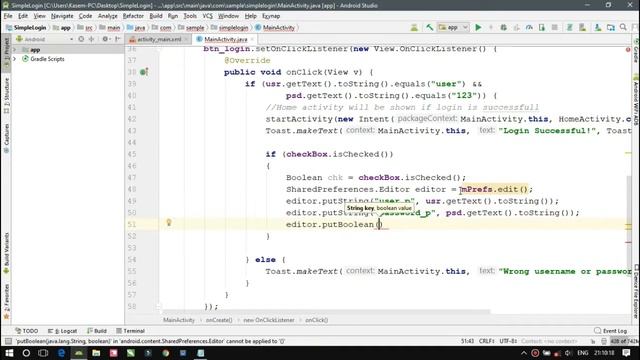Open the Tools menu

190,16
